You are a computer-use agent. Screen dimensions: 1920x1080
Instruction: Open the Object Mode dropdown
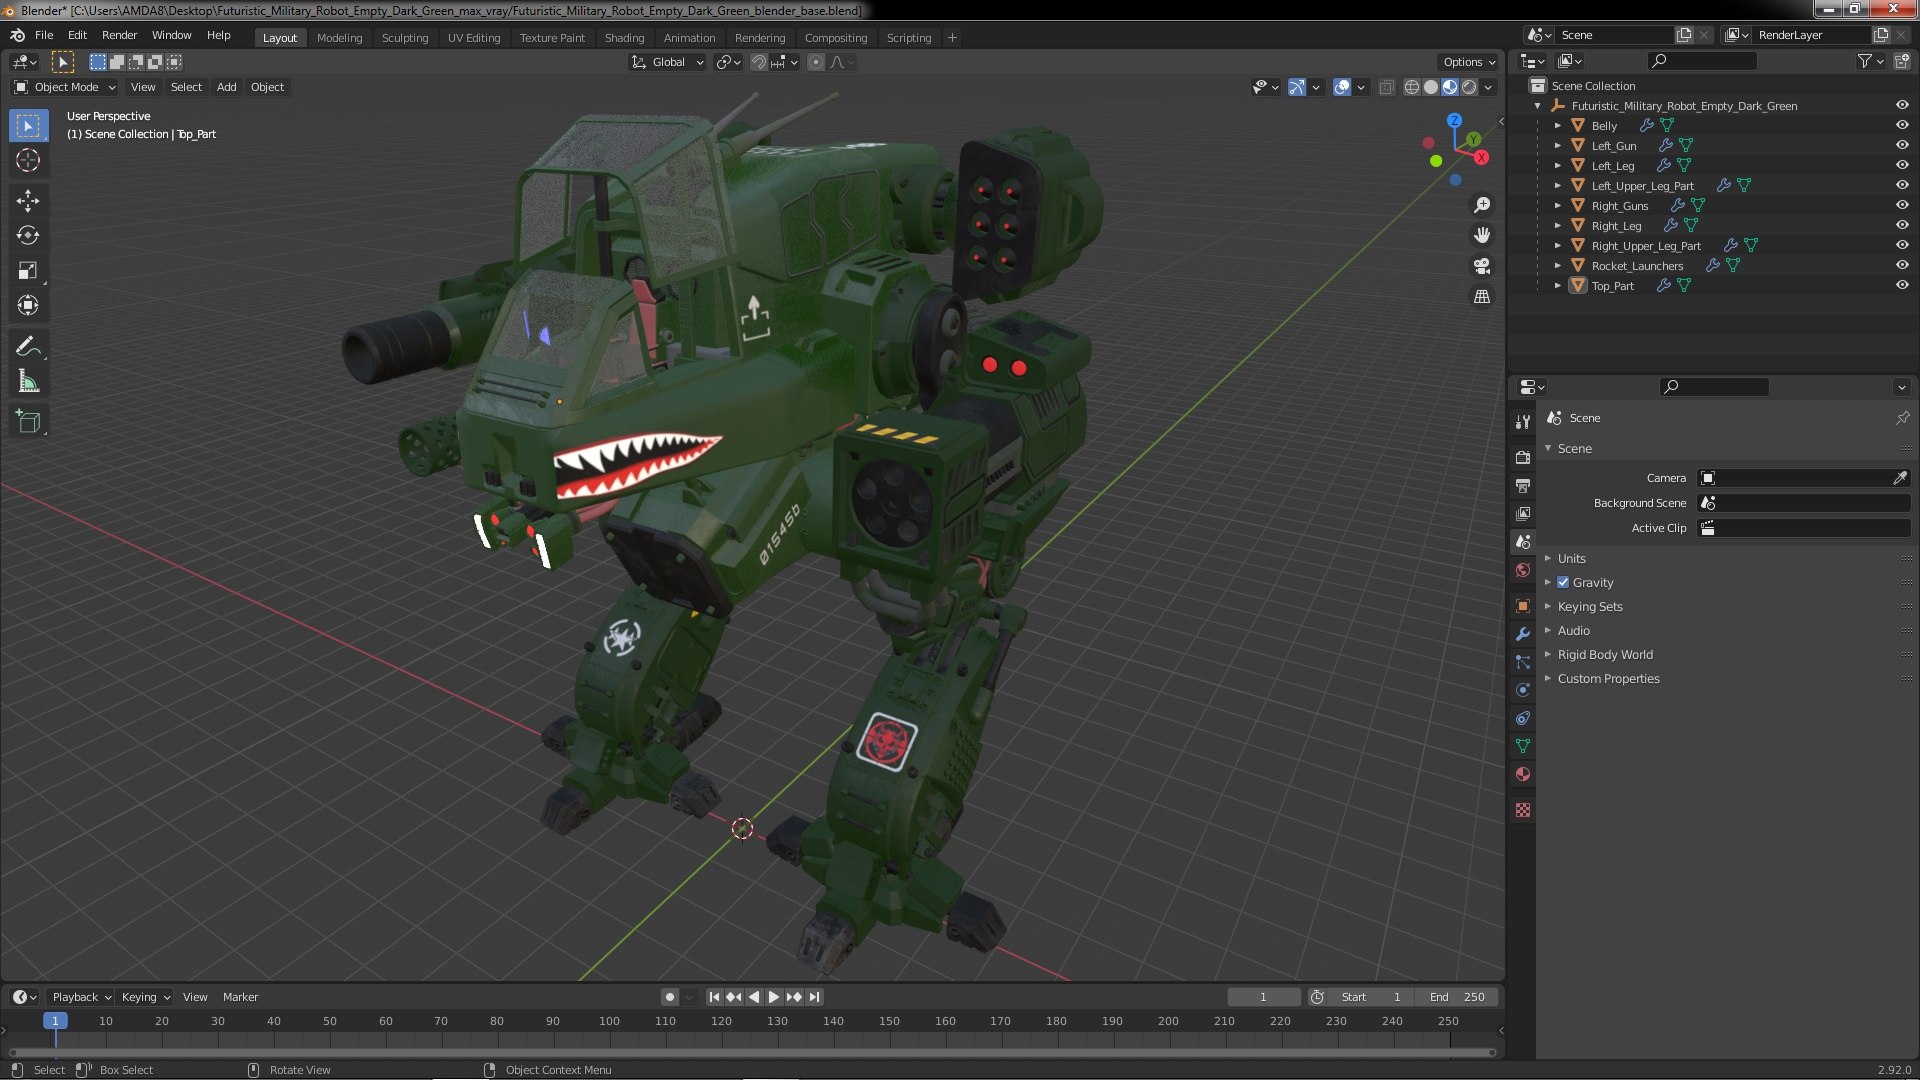(x=65, y=87)
